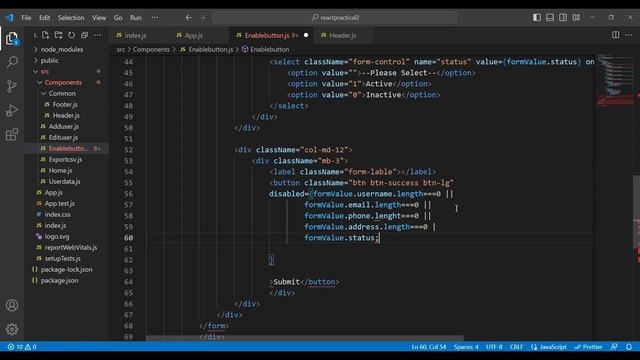This screenshot has height=360, width=640.
Task: Toggle the bottom panel layout
Action: point(550,18)
